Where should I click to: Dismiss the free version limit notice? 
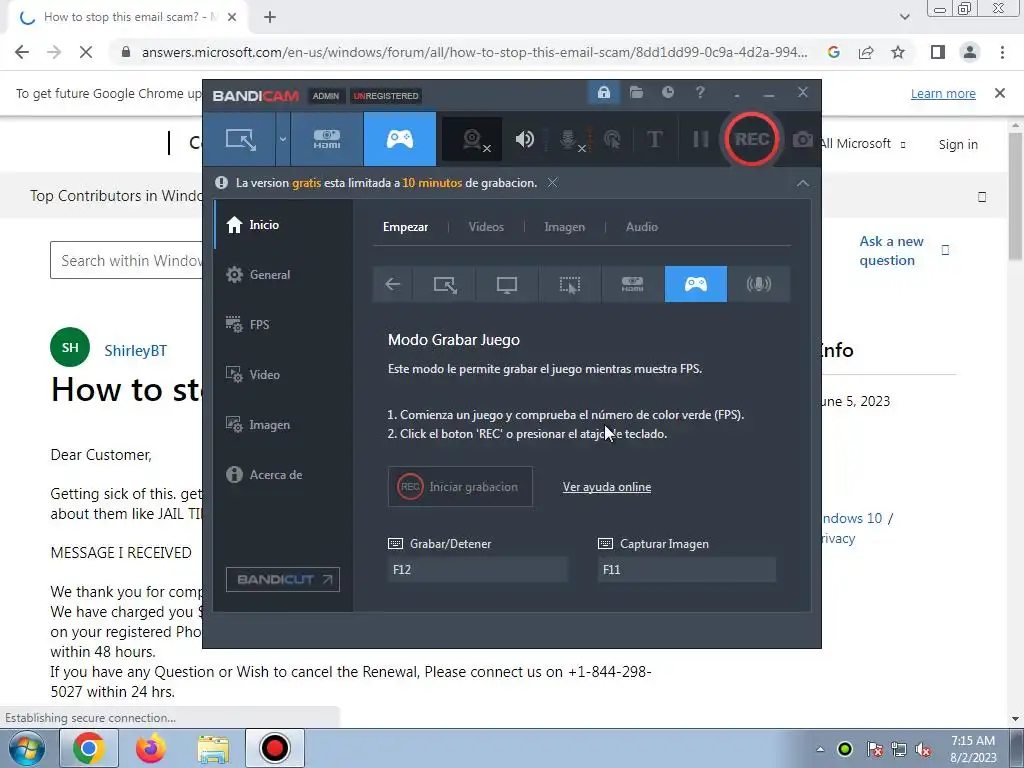coord(552,183)
